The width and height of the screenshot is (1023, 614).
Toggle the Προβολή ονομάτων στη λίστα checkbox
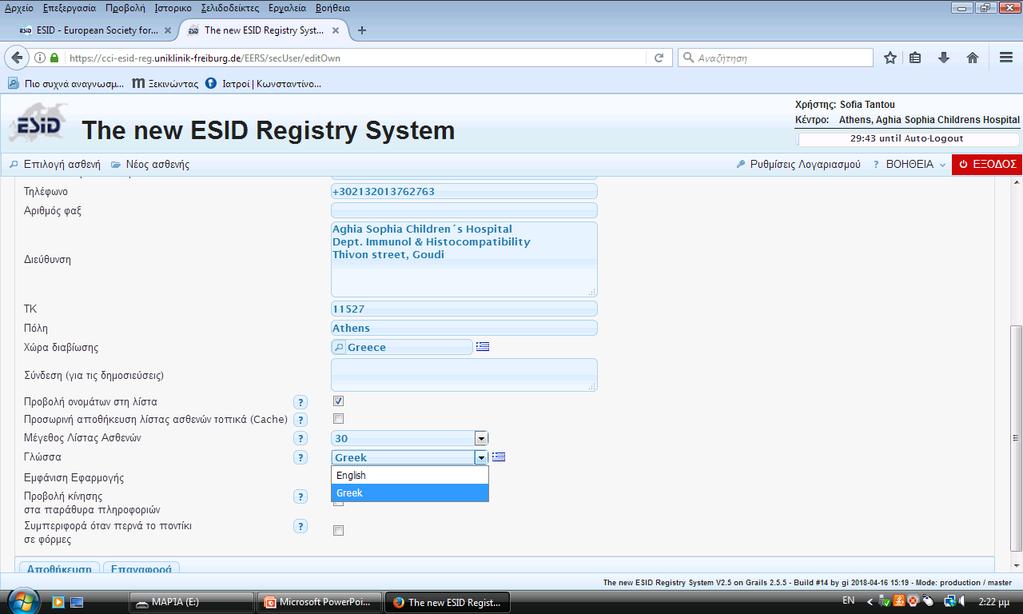tap(338, 401)
